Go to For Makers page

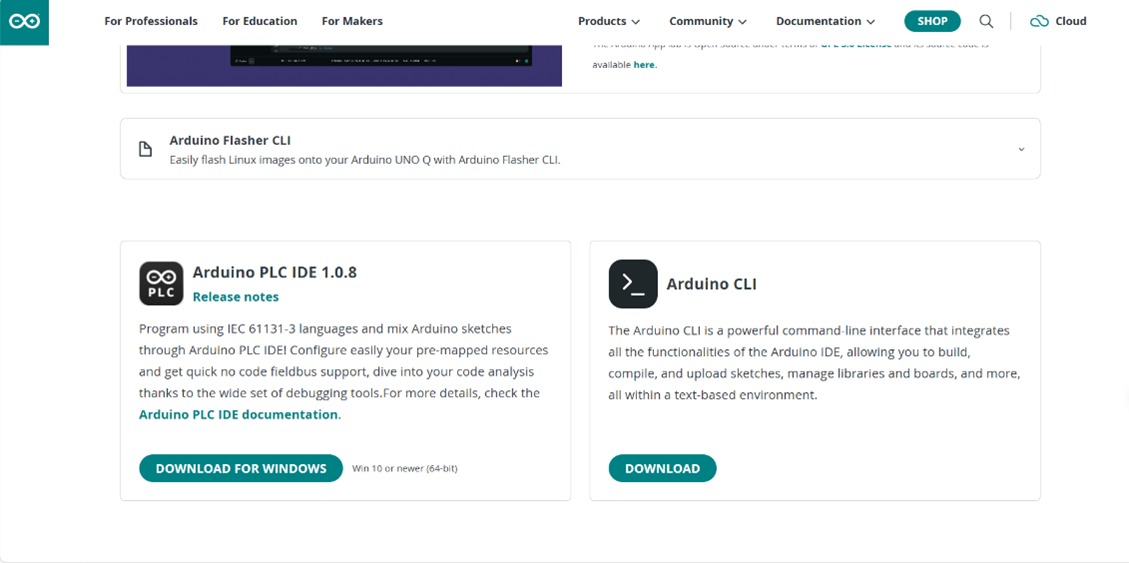point(352,22)
